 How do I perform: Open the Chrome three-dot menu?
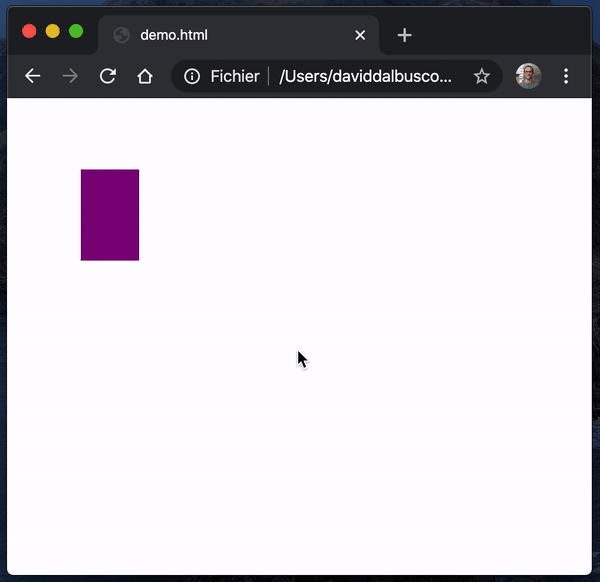[x=566, y=76]
